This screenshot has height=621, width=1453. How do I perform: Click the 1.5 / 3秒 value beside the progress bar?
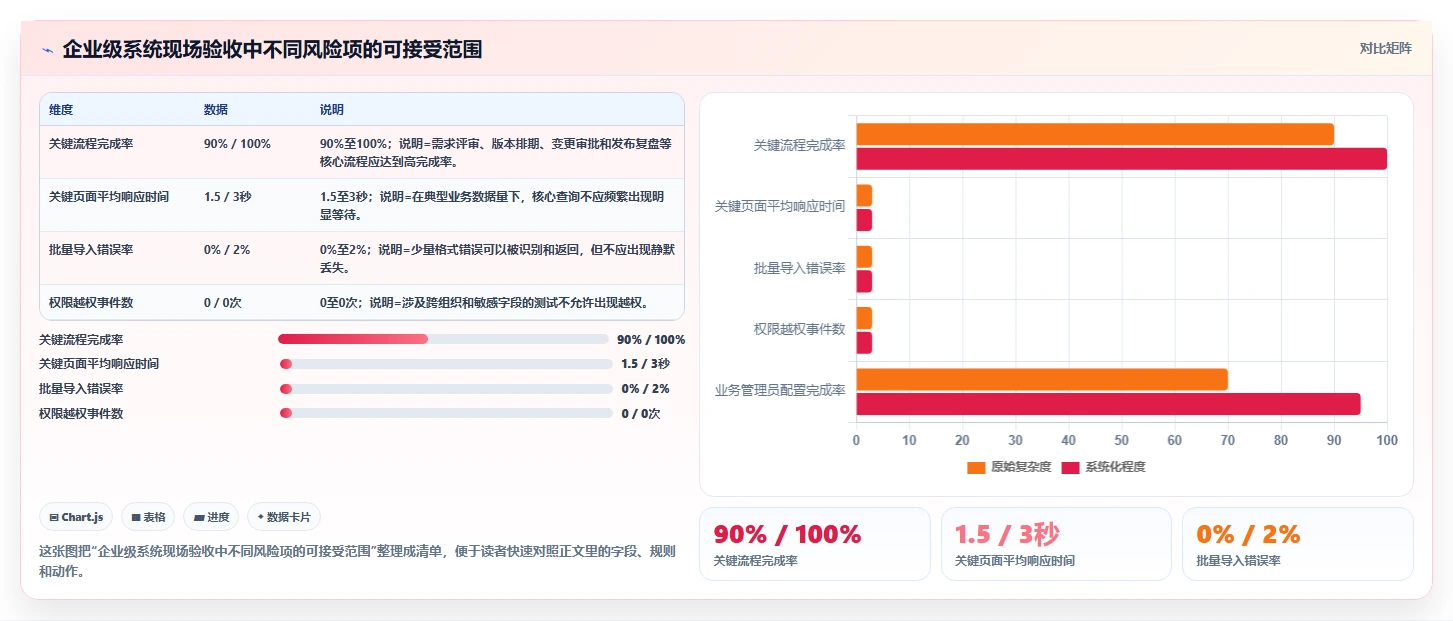[645, 364]
